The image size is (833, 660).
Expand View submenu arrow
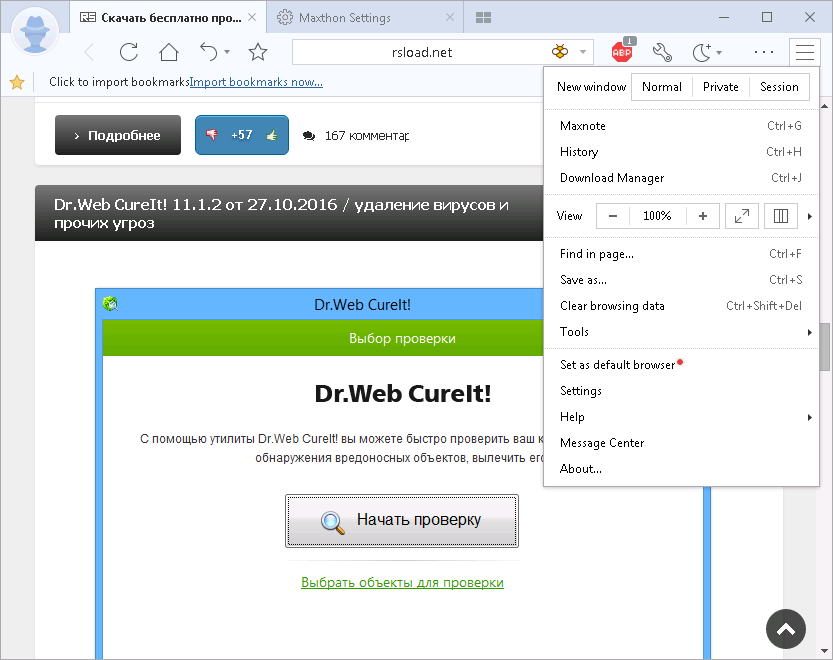pos(810,216)
